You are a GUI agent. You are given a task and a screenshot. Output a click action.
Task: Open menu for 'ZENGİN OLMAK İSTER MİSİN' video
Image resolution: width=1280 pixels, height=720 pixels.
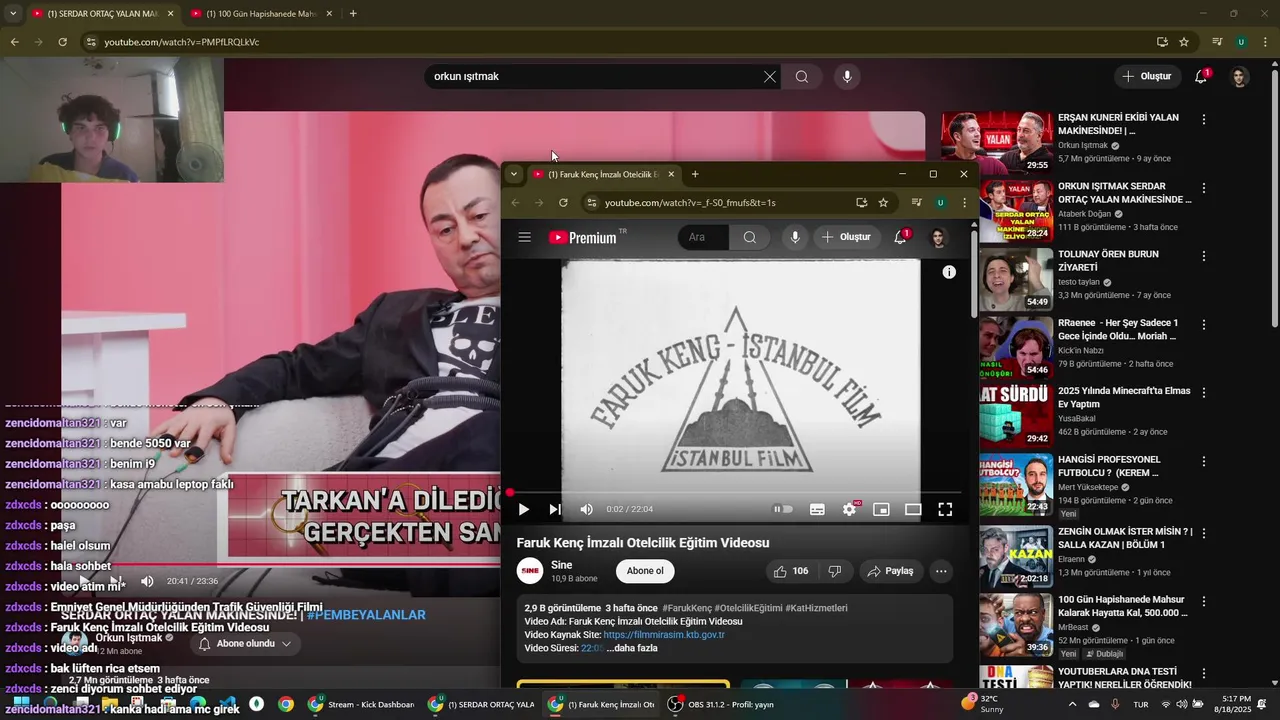click(x=1204, y=533)
